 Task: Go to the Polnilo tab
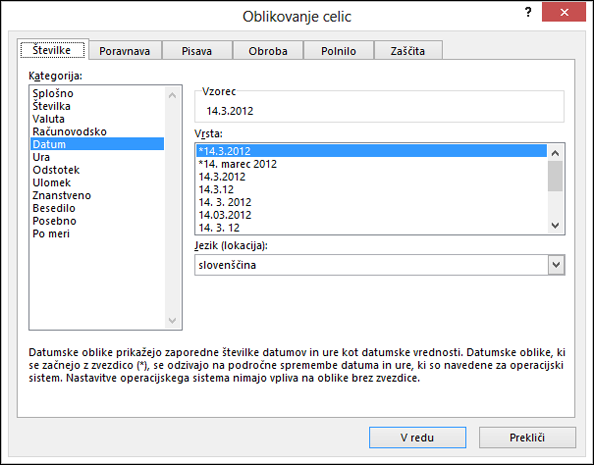[x=338, y=51]
